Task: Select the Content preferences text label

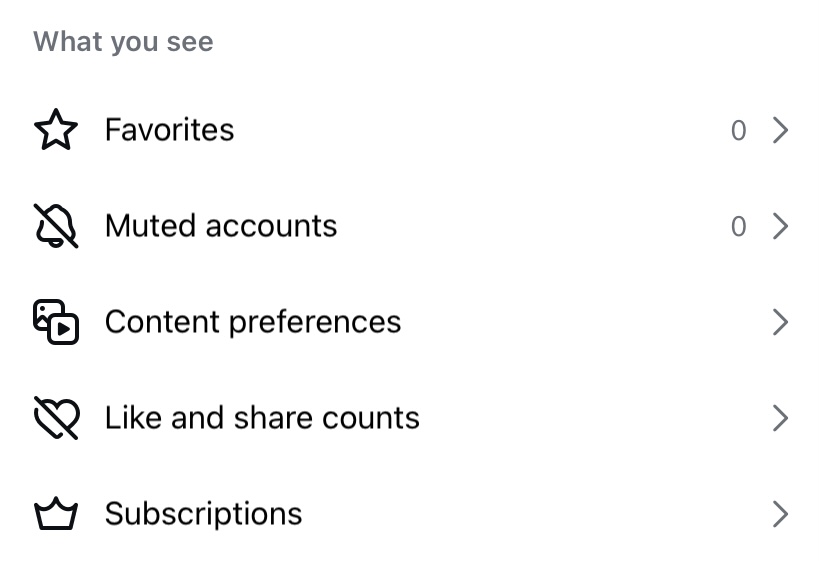Action: [x=253, y=322]
